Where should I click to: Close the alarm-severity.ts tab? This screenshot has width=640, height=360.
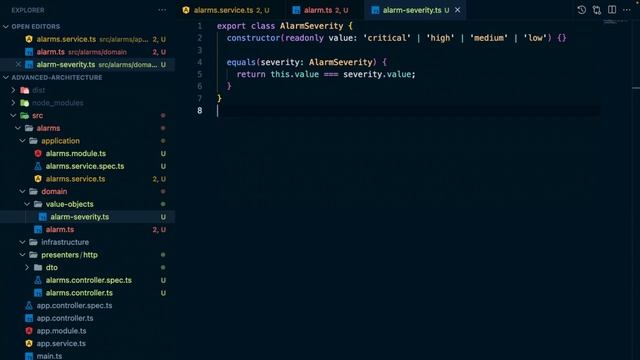tap(458, 10)
